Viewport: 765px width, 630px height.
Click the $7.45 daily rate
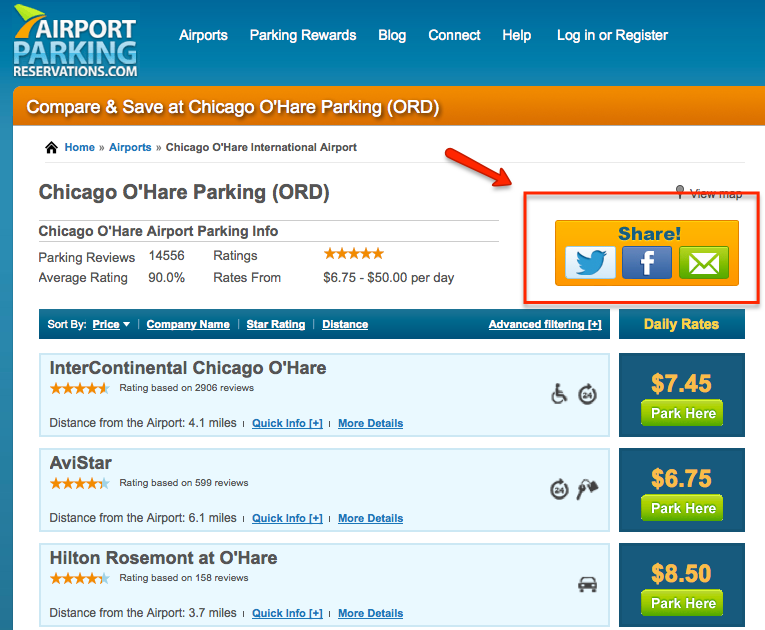(x=682, y=384)
